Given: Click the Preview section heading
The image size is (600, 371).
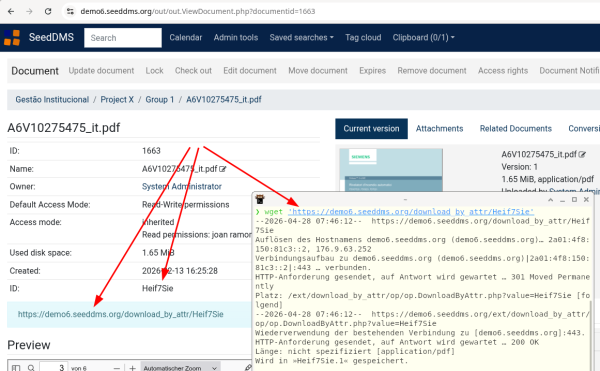Looking at the screenshot, I should pos(29,345).
